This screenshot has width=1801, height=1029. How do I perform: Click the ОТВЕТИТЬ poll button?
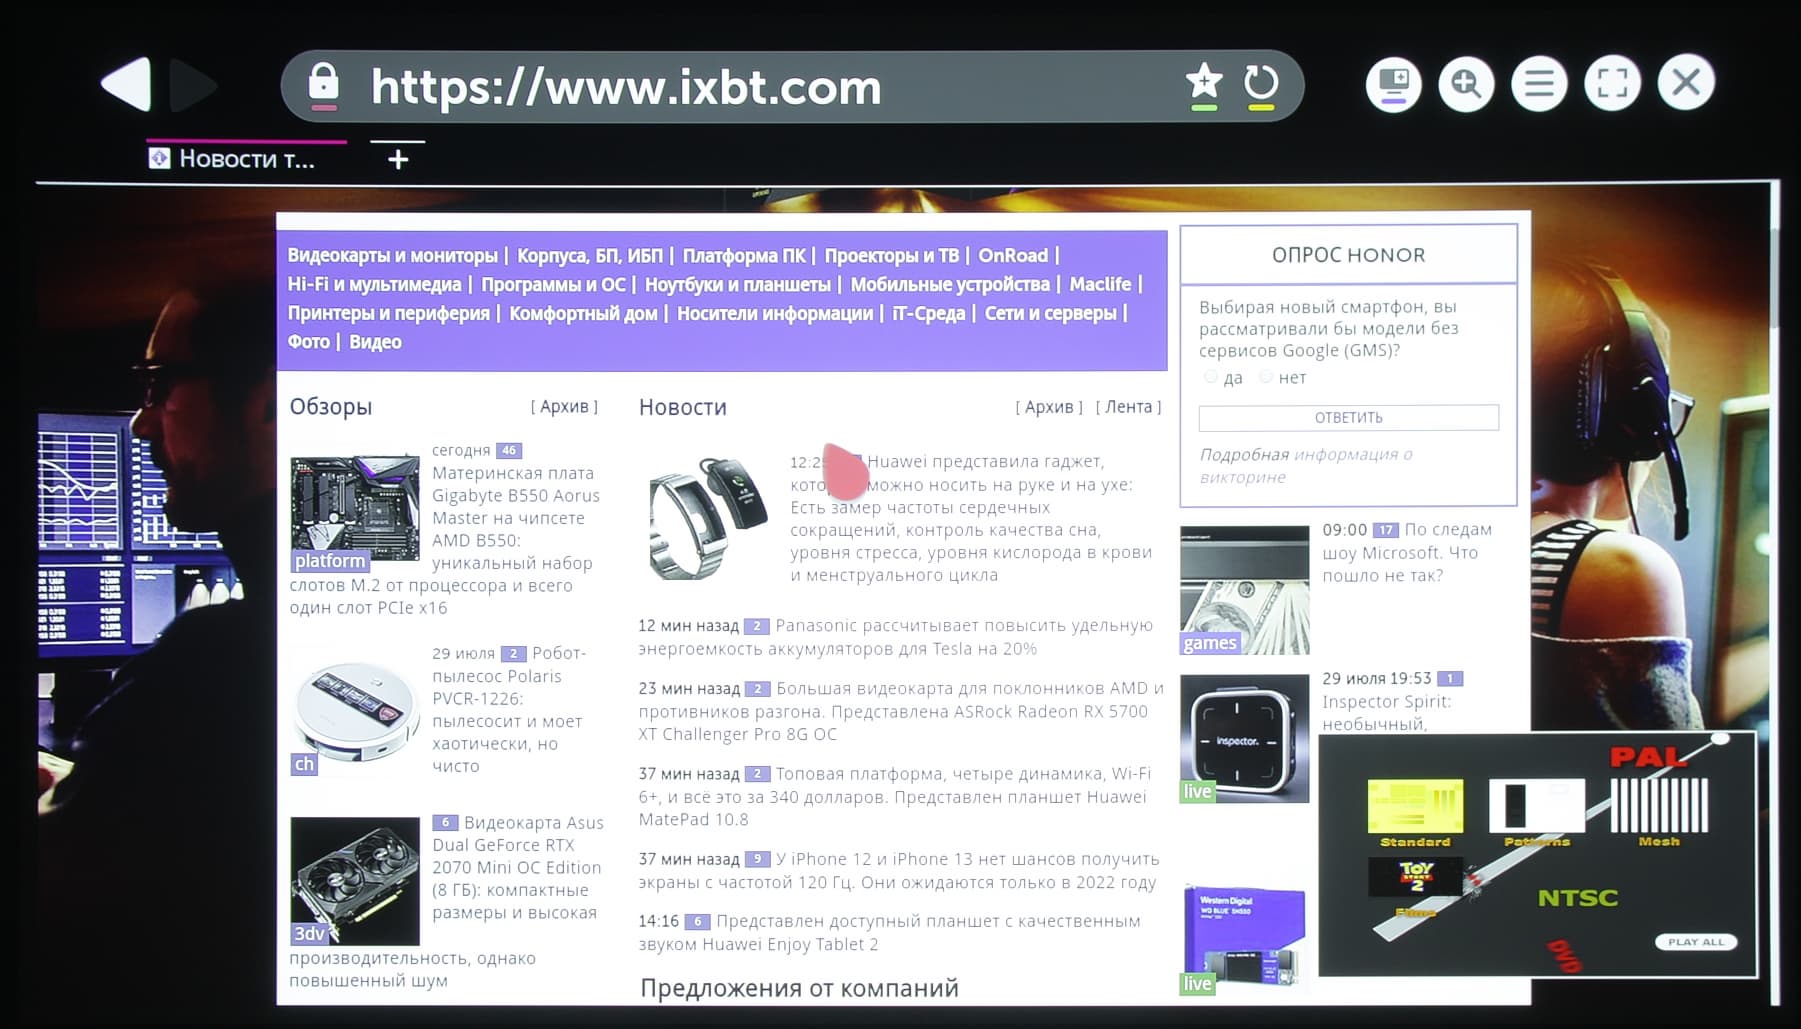1348,418
